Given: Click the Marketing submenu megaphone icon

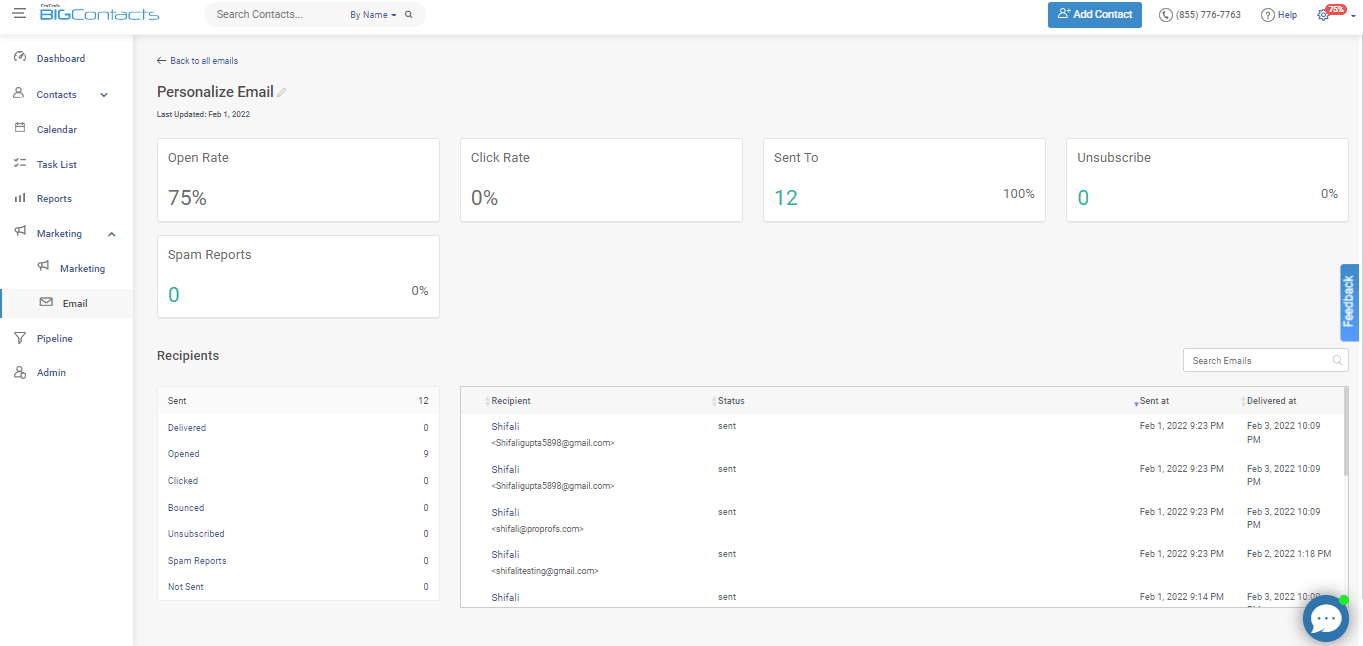Looking at the screenshot, I should 43,267.
